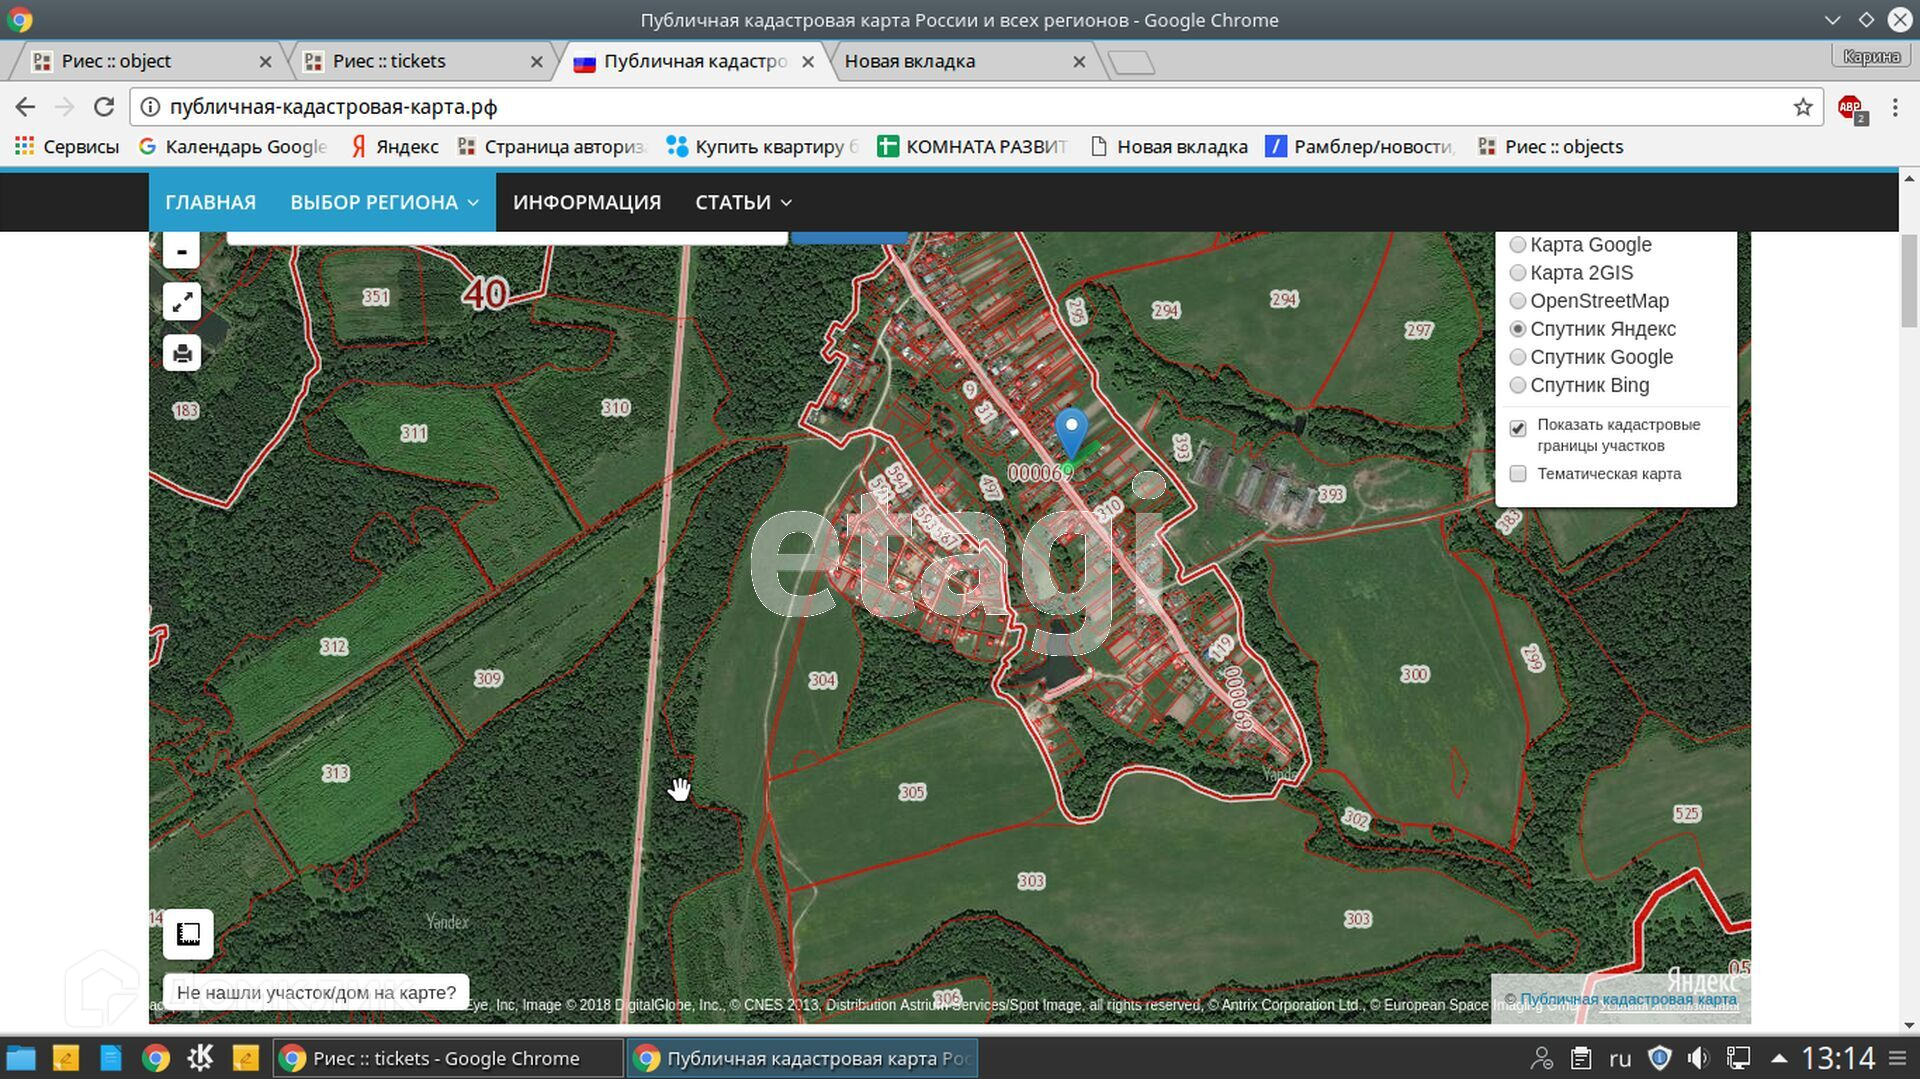1920x1079 pixels.
Task: Expand the СТАТЬИ dropdown menu
Action: 743,202
